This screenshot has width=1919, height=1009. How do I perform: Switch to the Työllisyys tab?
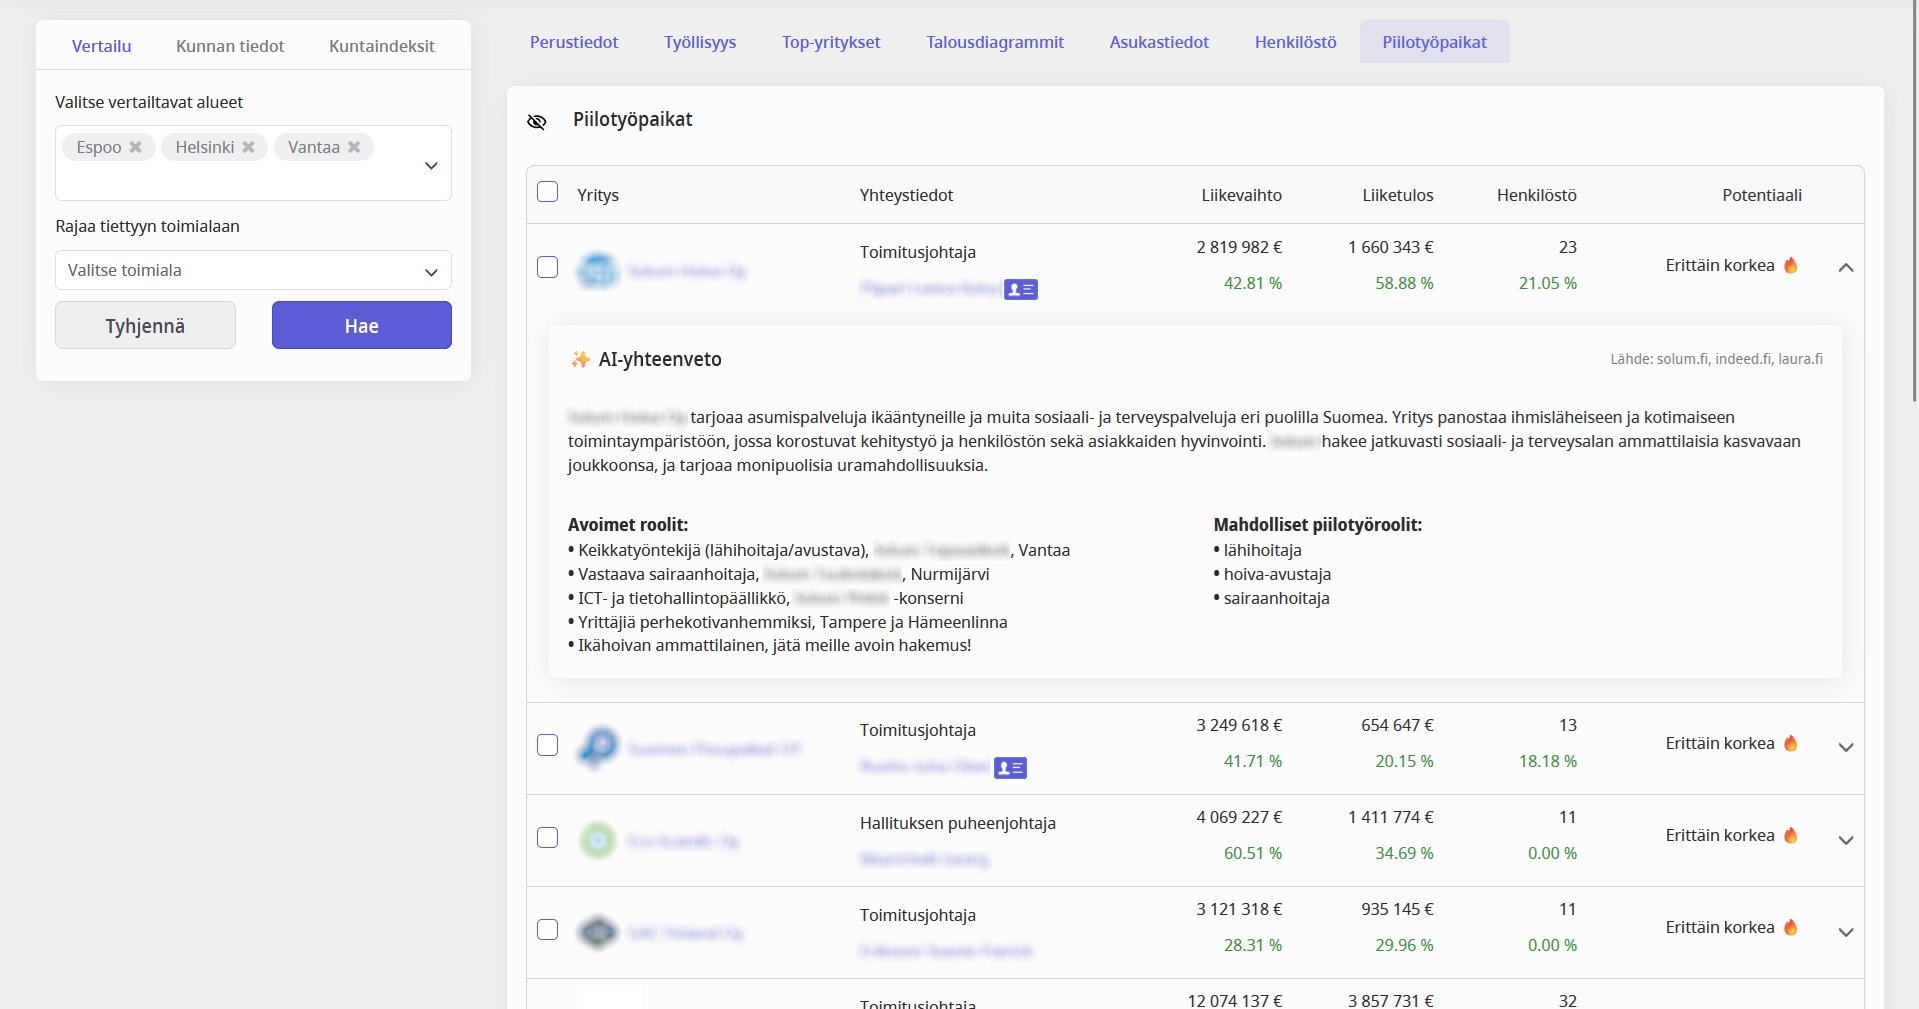click(x=700, y=42)
